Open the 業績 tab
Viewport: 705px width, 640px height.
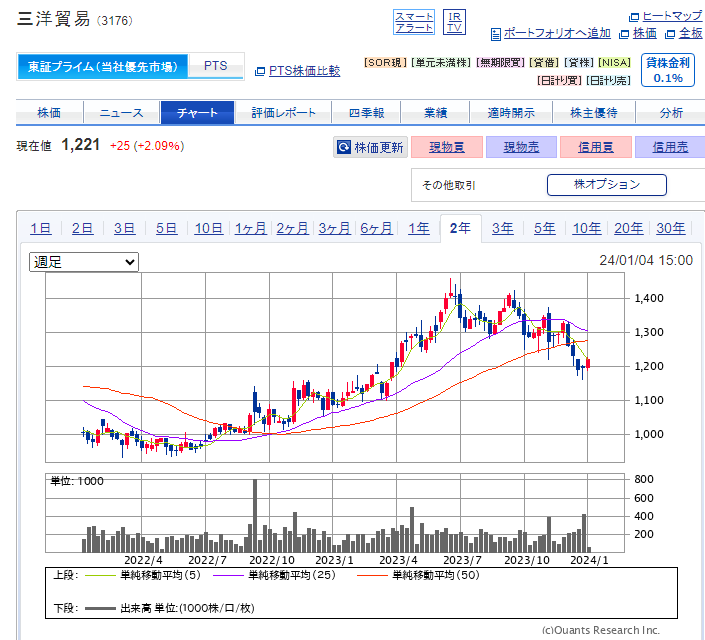435,112
